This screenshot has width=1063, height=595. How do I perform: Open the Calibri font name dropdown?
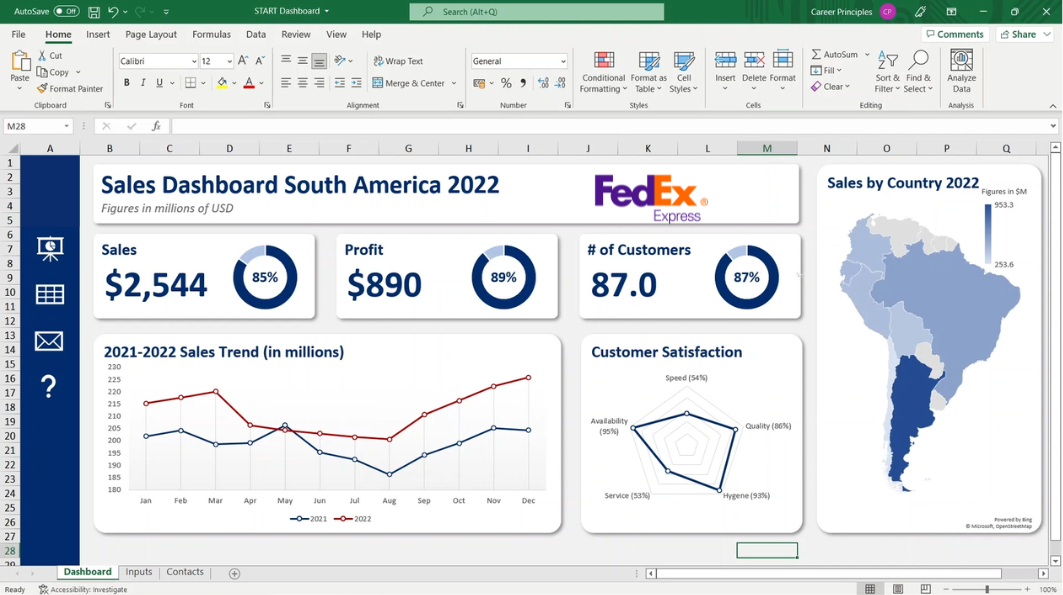click(193, 61)
